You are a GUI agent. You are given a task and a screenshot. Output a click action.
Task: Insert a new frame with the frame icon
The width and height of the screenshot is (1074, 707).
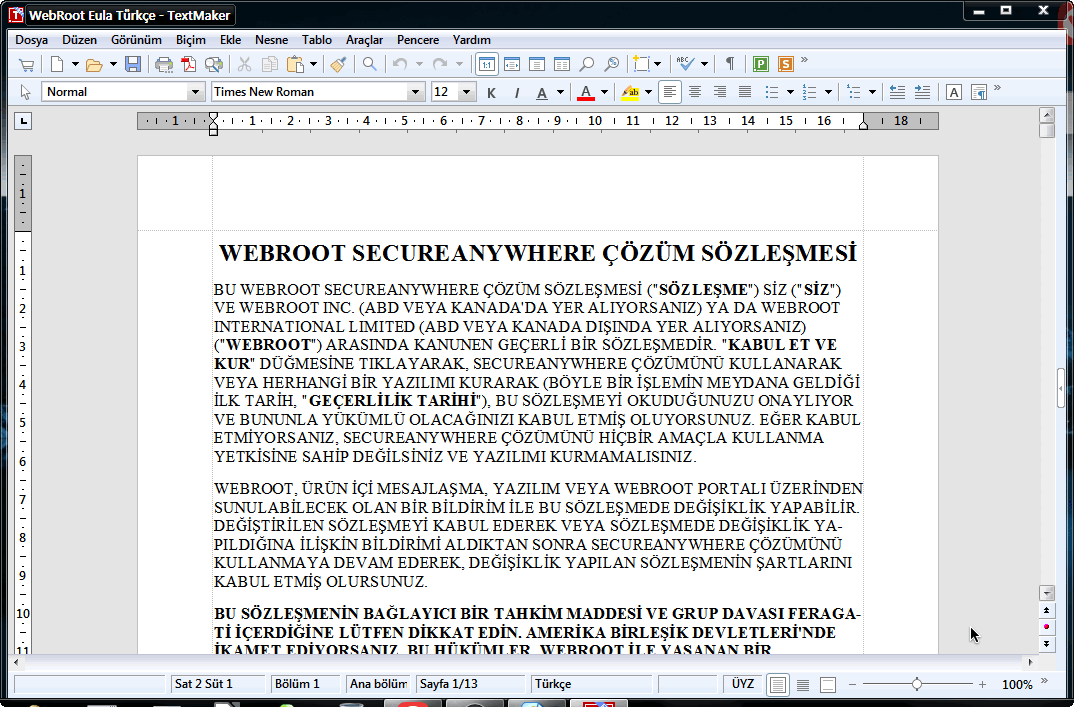pos(641,64)
